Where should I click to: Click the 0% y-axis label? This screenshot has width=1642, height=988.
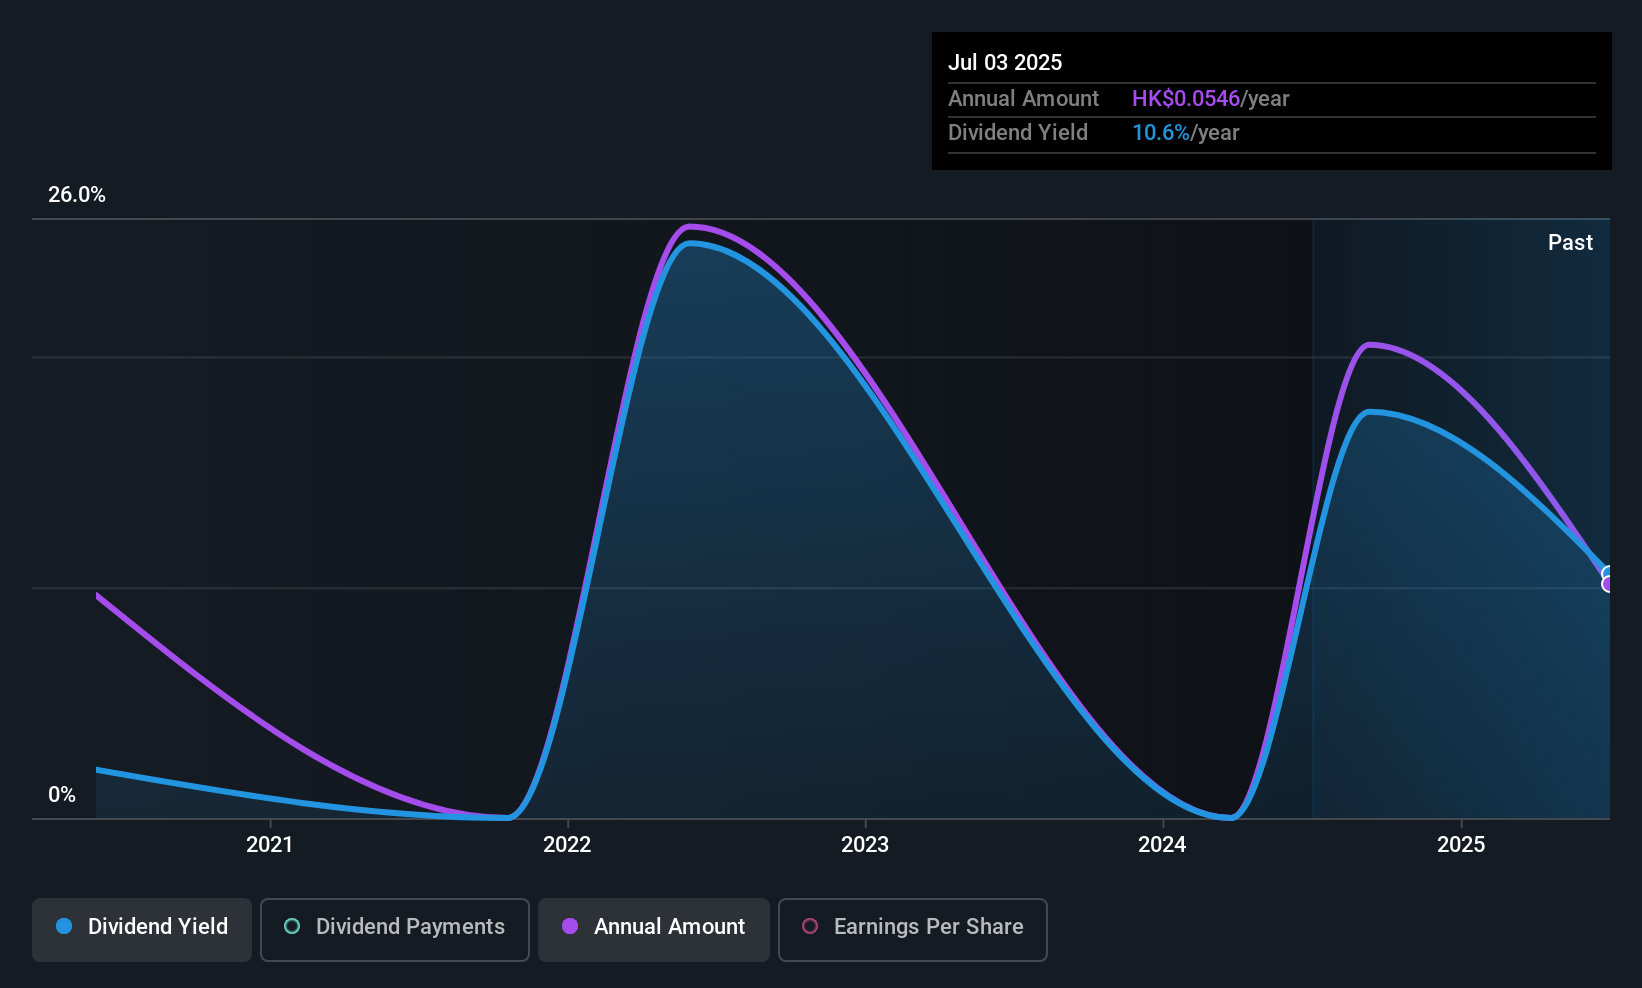[x=62, y=795]
